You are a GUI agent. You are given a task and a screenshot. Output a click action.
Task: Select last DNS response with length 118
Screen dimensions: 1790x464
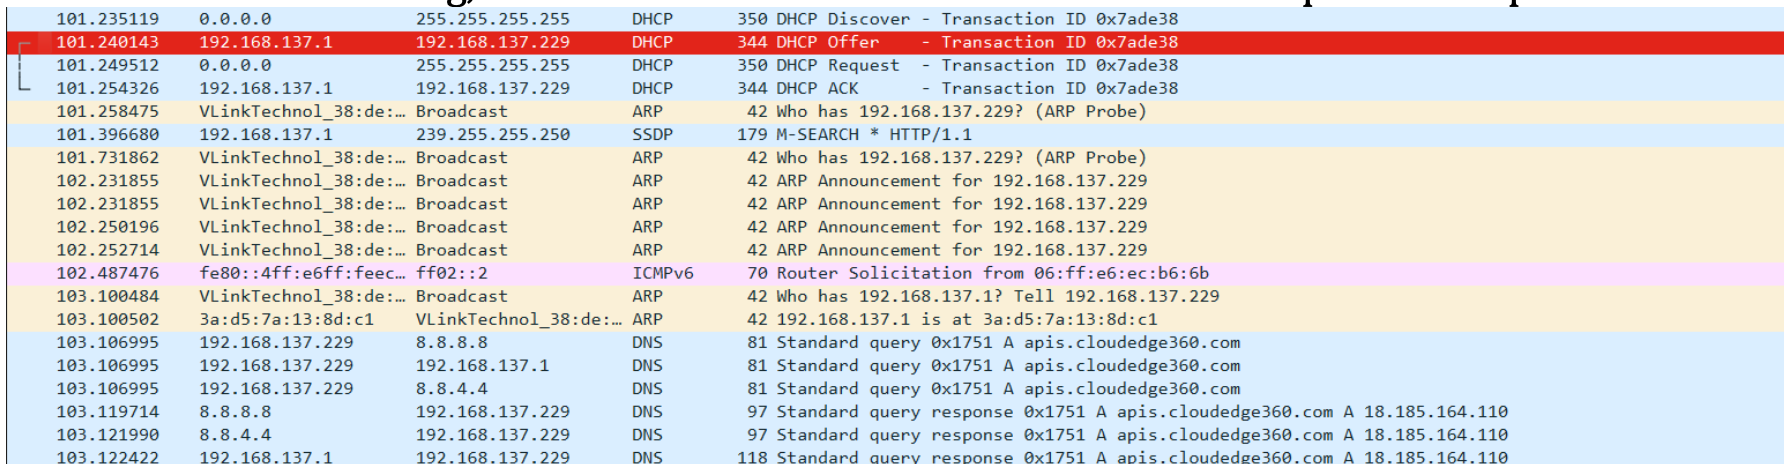895,456
